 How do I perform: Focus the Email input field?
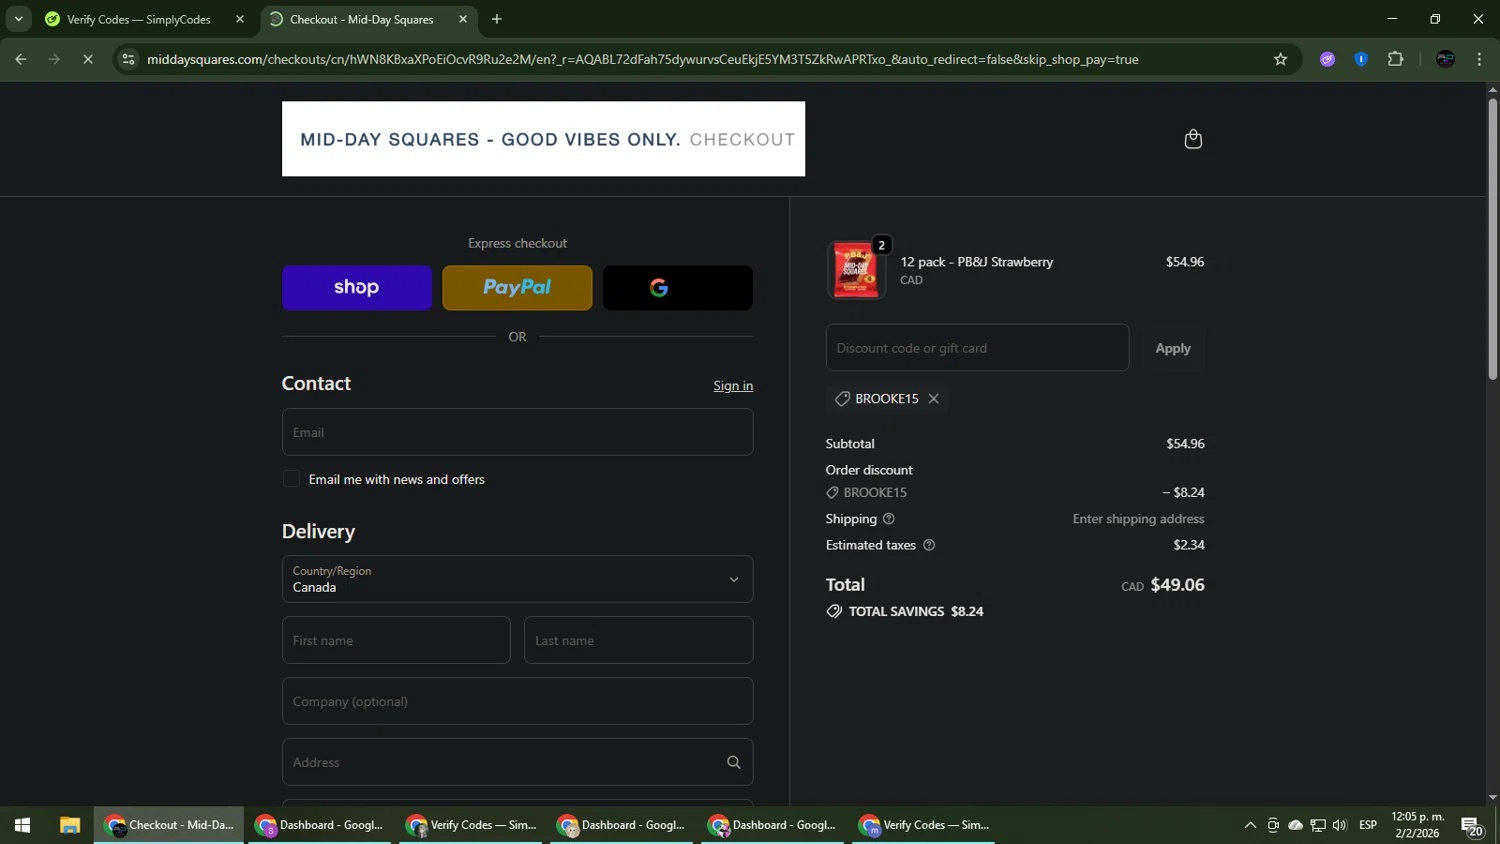517,432
